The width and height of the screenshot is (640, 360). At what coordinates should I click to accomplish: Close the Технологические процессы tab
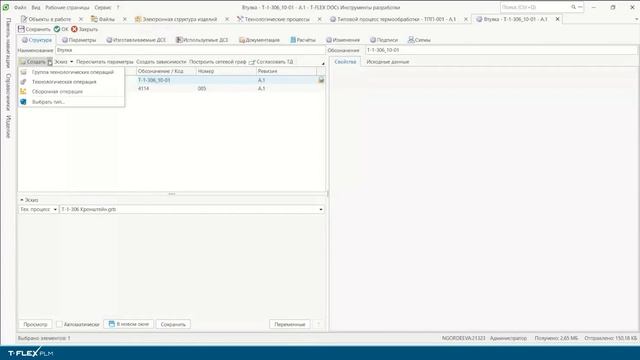pyautogui.click(x=320, y=19)
